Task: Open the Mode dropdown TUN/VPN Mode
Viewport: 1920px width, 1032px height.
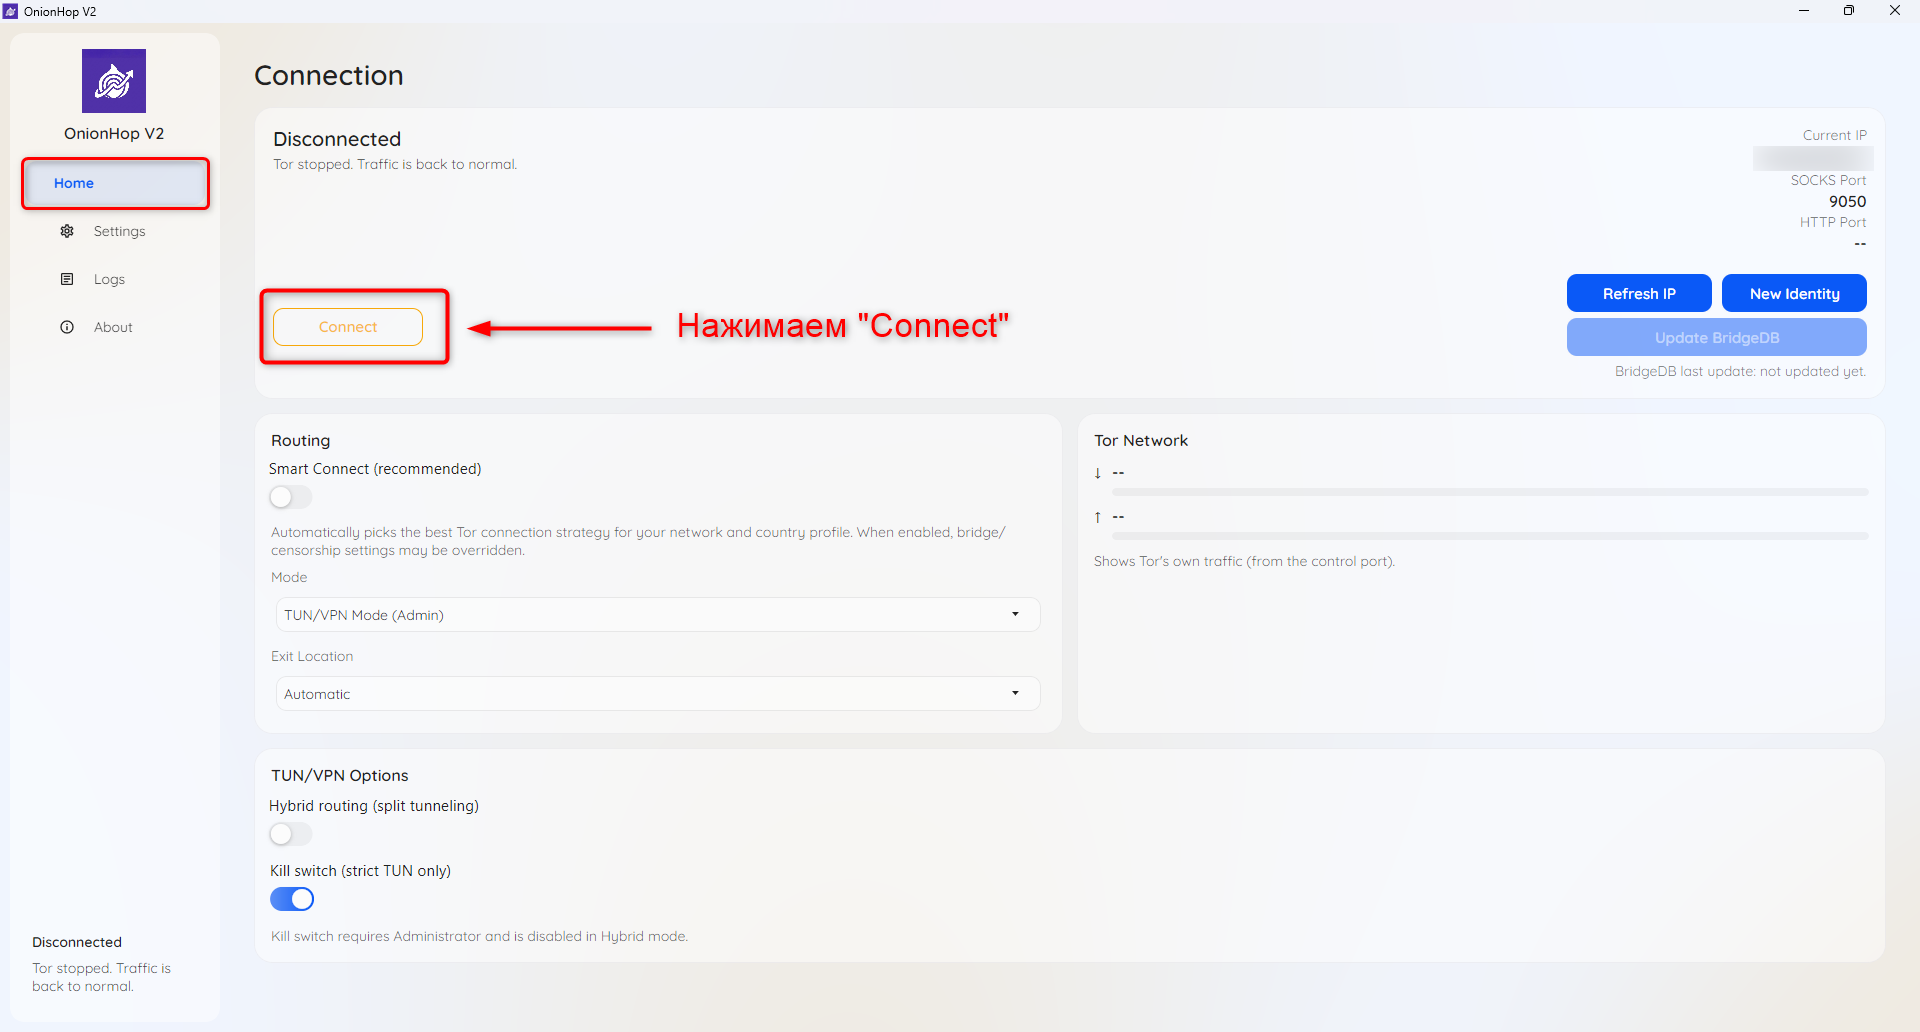Action: click(658, 614)
